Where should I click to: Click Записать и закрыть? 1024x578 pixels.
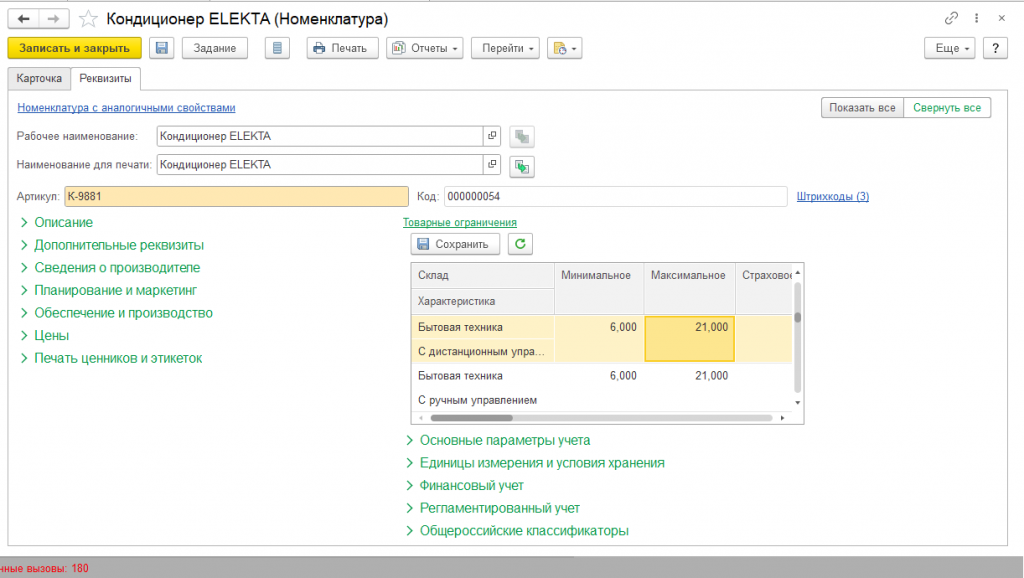coord(74,48)
